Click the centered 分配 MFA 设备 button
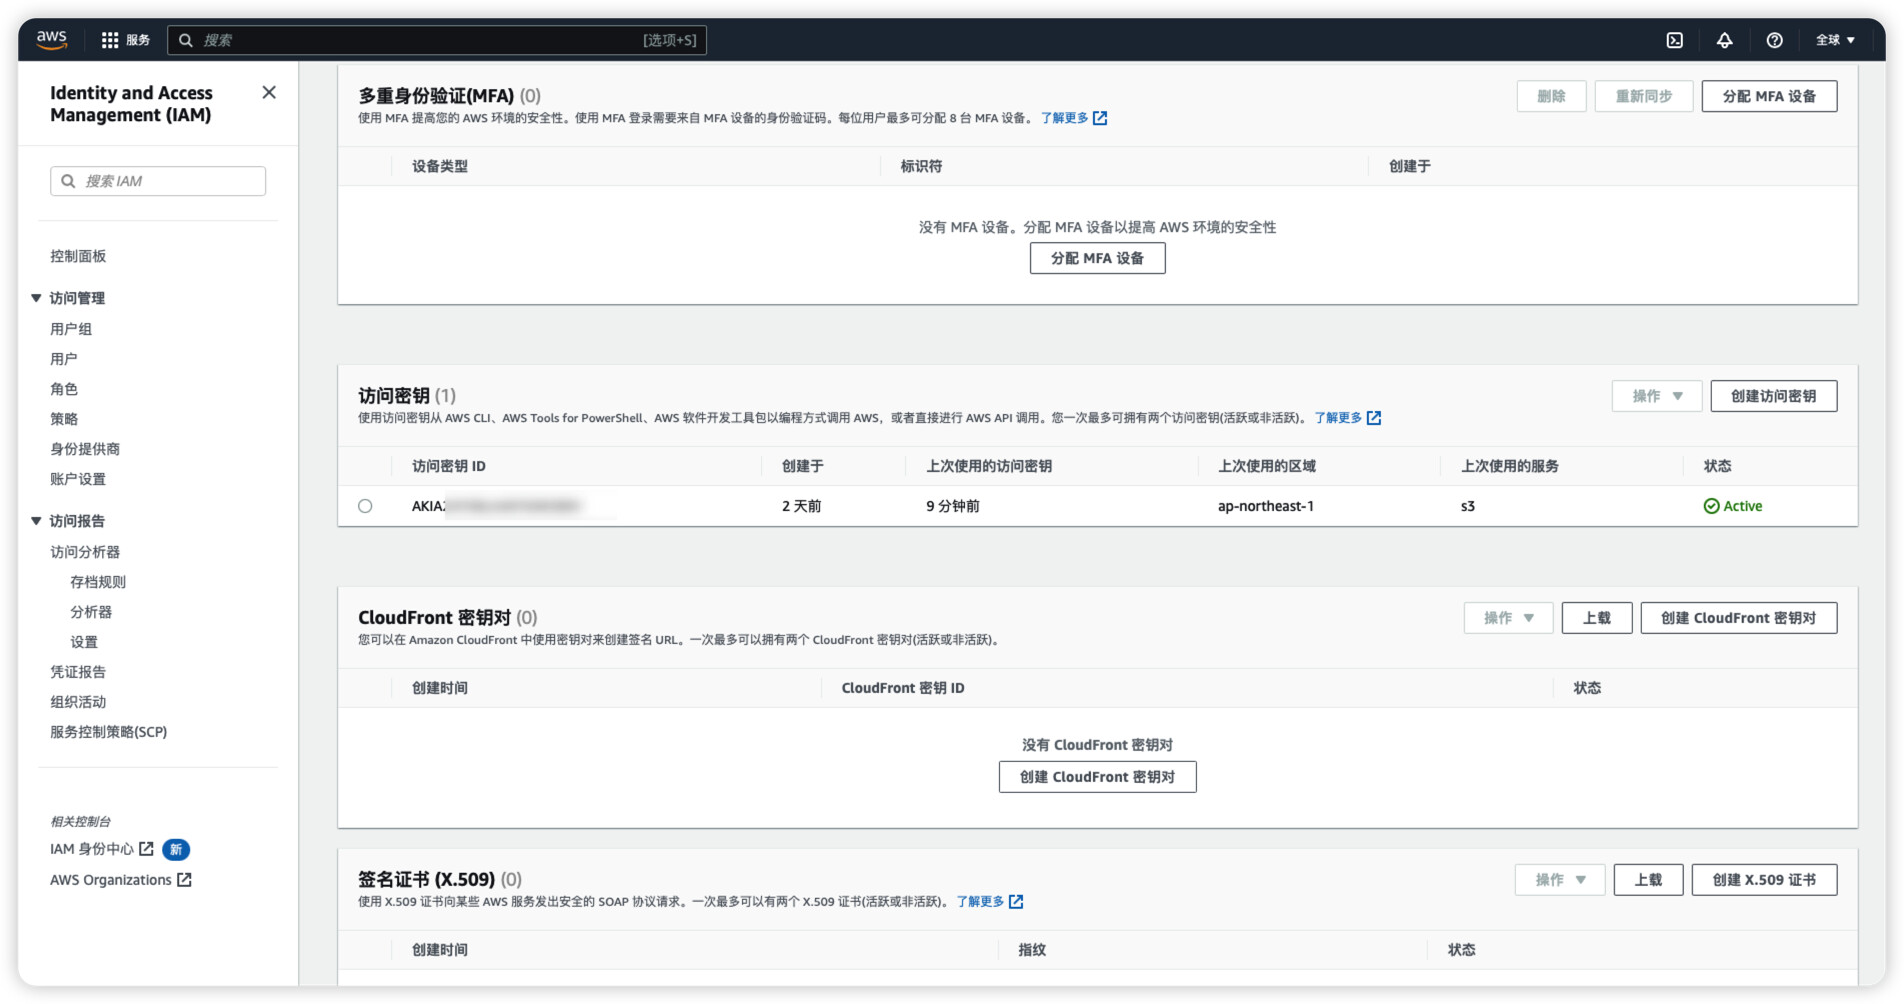The image size is (1904, 1004). tap(1097, 258)
